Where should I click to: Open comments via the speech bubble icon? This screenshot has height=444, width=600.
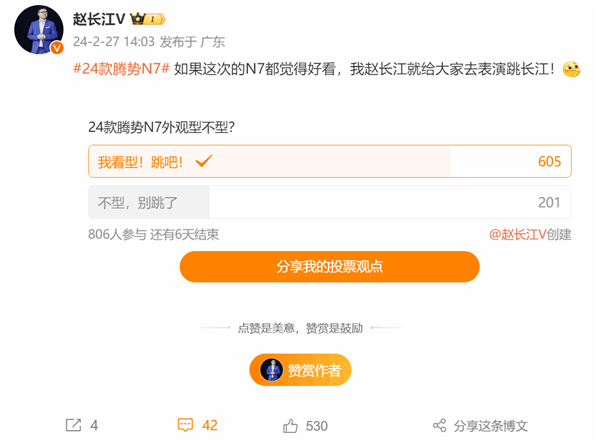pos(185,425)
